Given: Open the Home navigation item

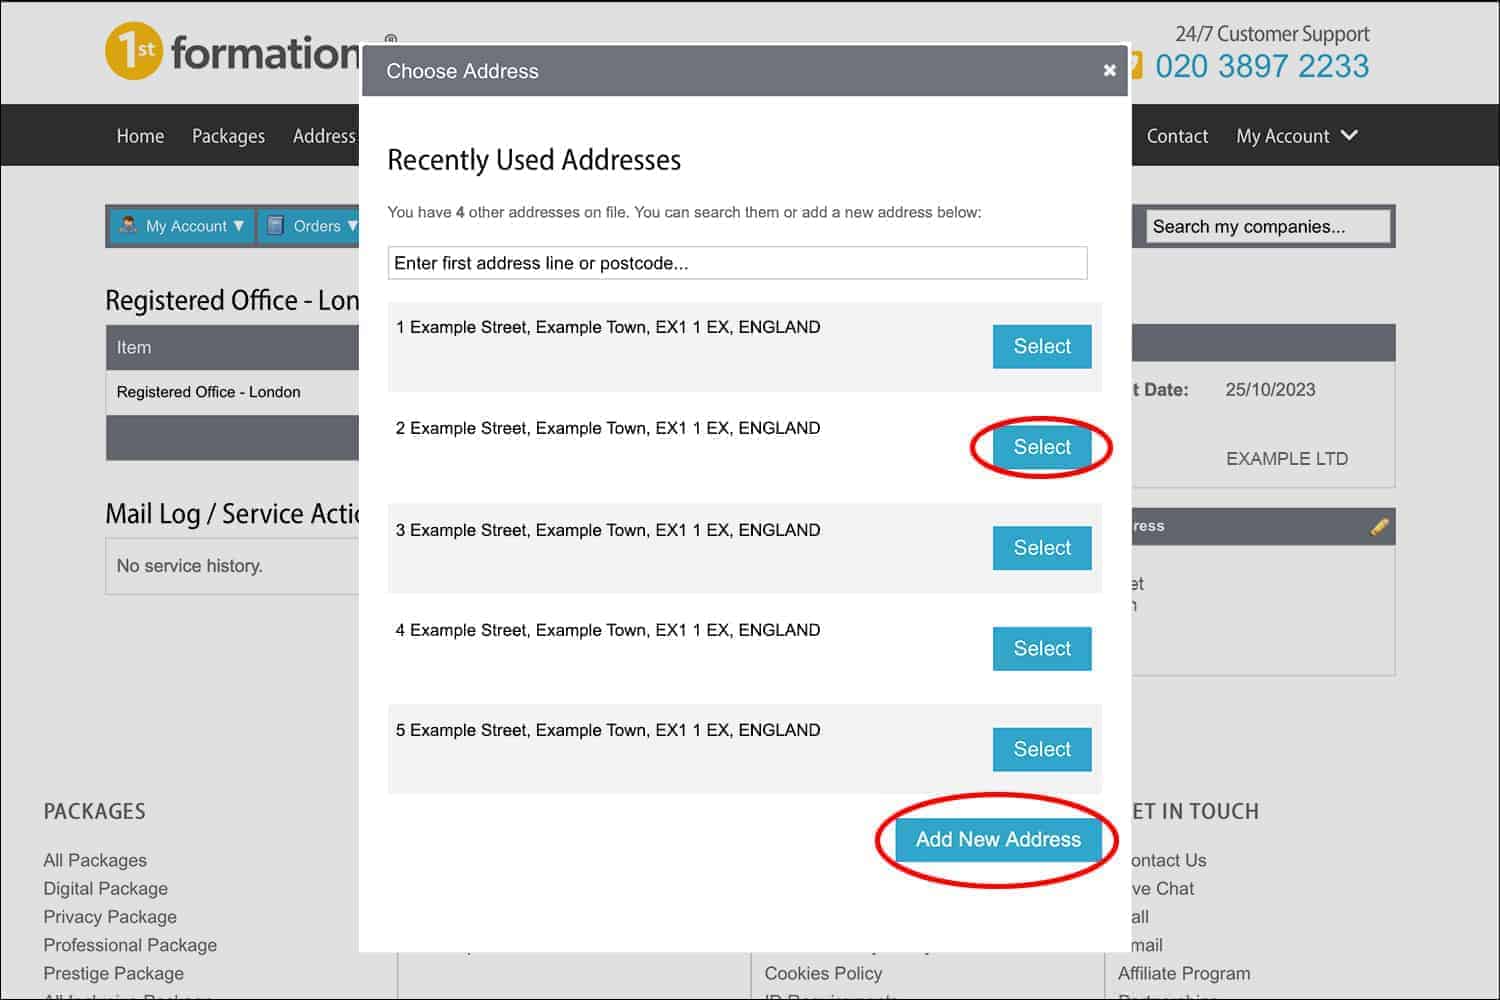Looking at the screenshot, I should point(140,136).
